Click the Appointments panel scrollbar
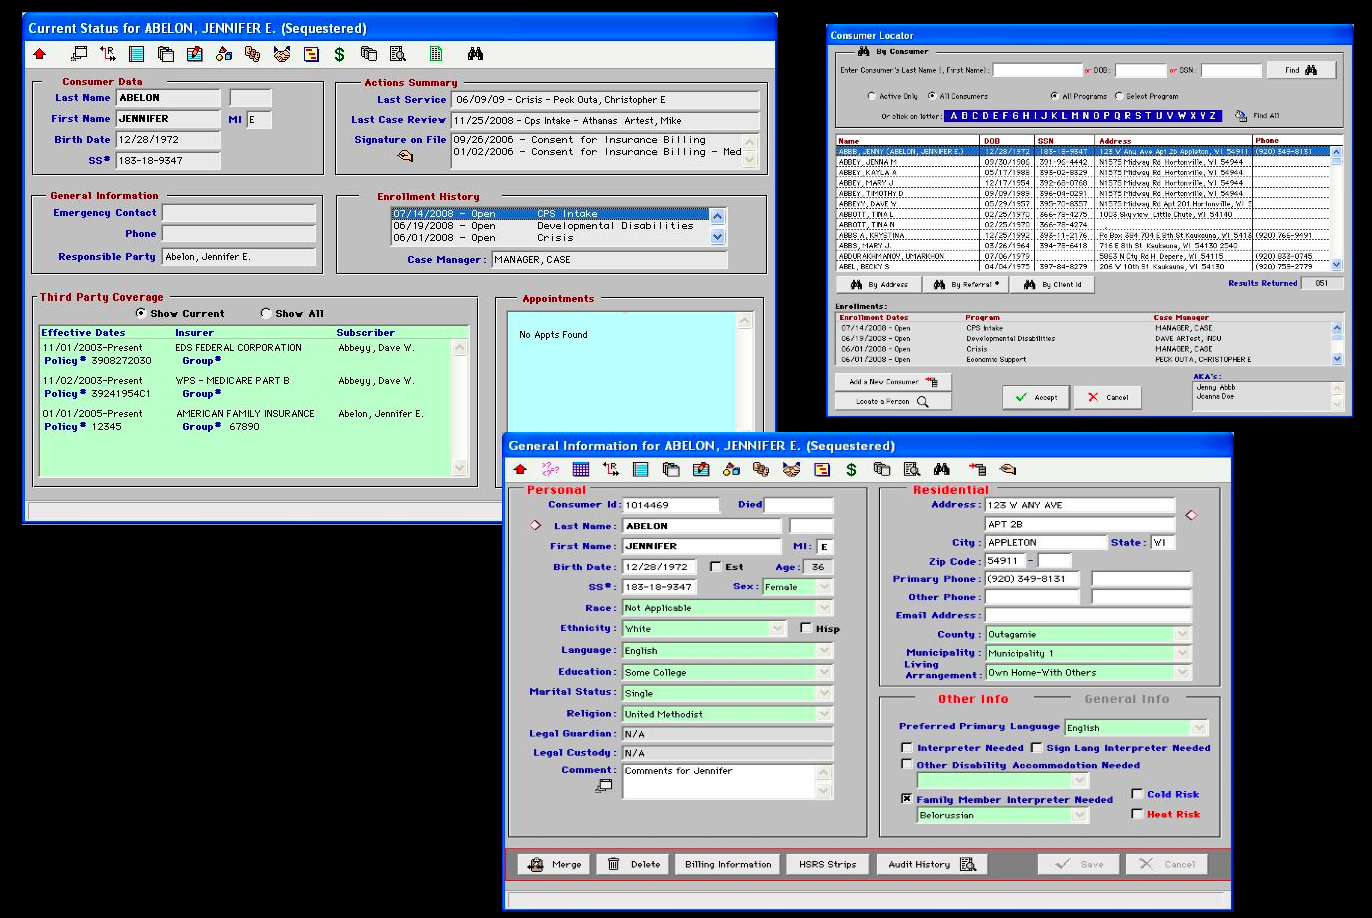The image size is (1372, 918). click(x=744, y=372)
